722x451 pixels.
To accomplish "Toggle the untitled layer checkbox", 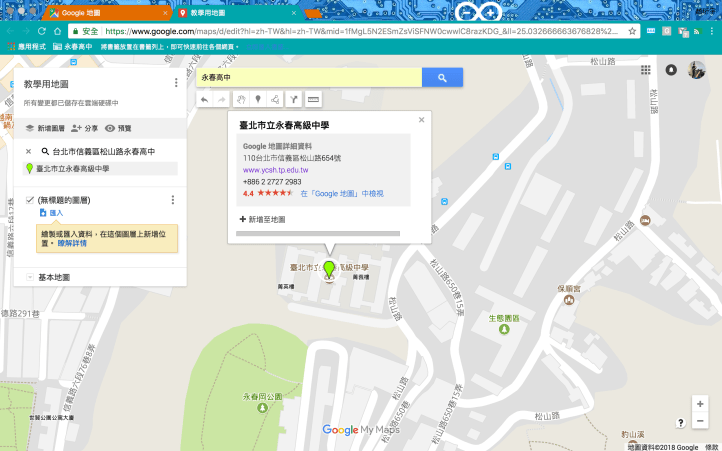I will (x=30, y=200).
